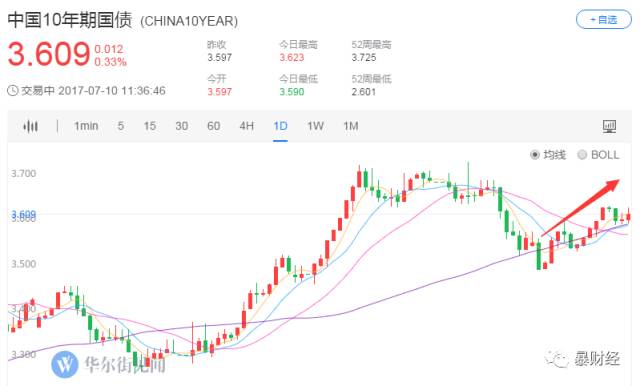This screenshot has height=386, width=640.
Task: Click the WeChat icon near 暴财经
Action: (556, 359)
